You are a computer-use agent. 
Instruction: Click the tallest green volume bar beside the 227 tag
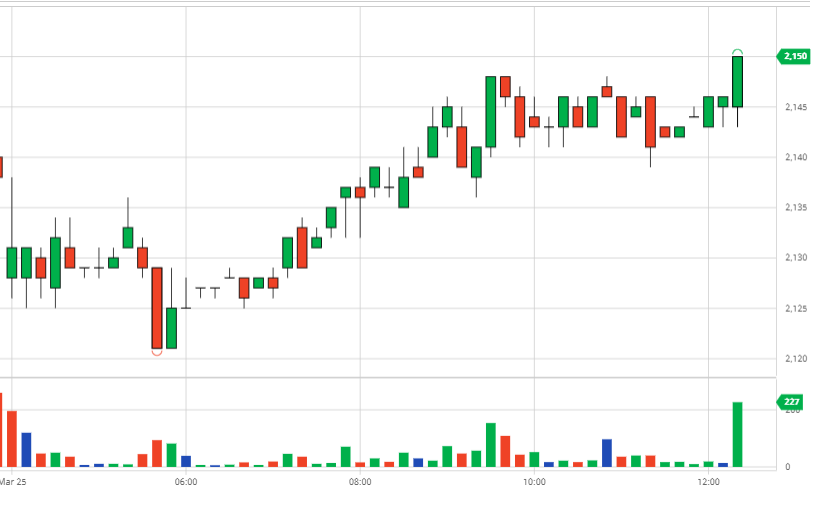[x=738, y=434]
